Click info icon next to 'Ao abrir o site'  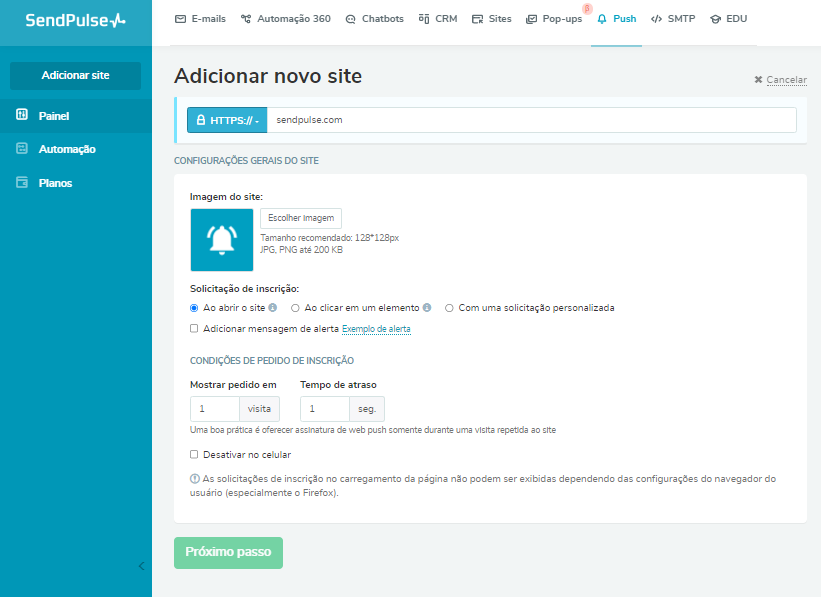pos(272,308)
